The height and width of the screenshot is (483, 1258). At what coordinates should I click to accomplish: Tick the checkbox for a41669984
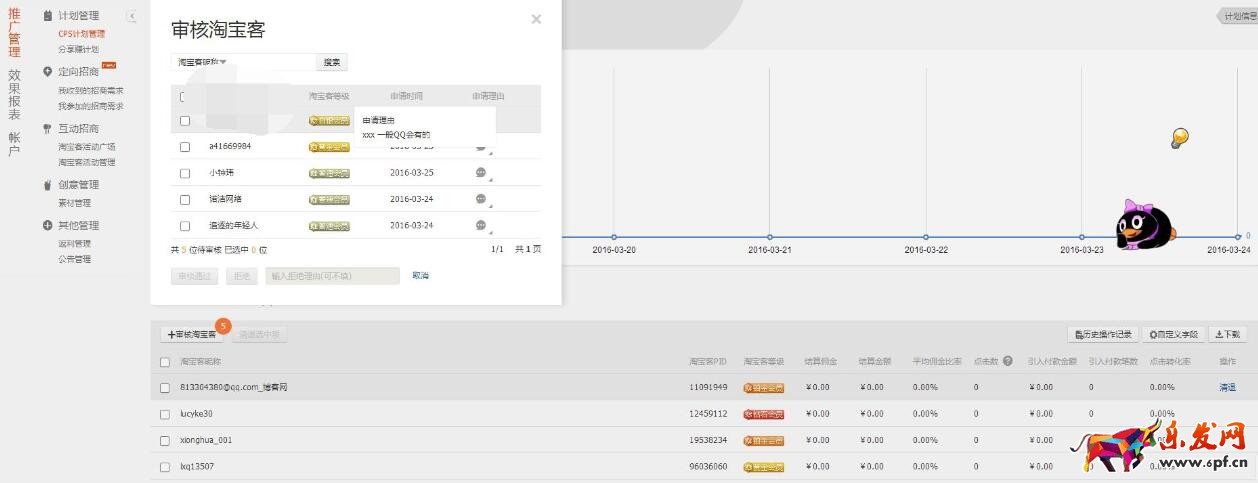185,147
